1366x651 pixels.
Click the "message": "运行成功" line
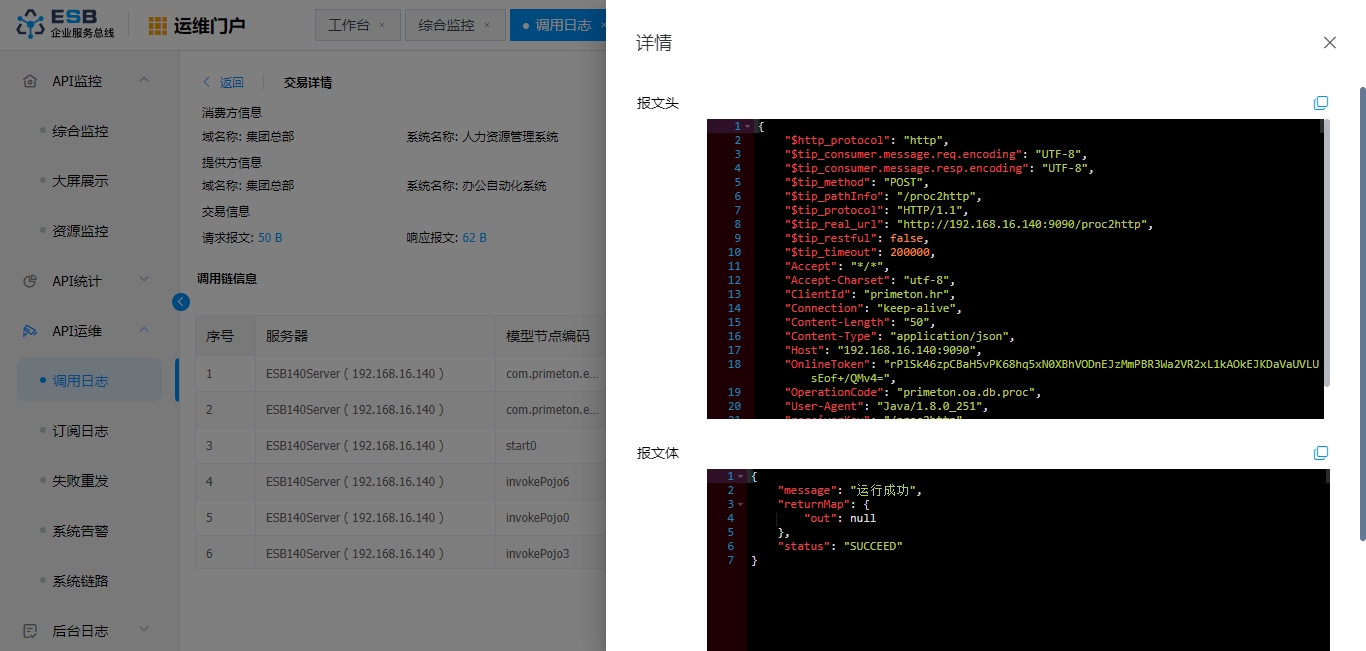pyautogui.click(x=849, y=491)
